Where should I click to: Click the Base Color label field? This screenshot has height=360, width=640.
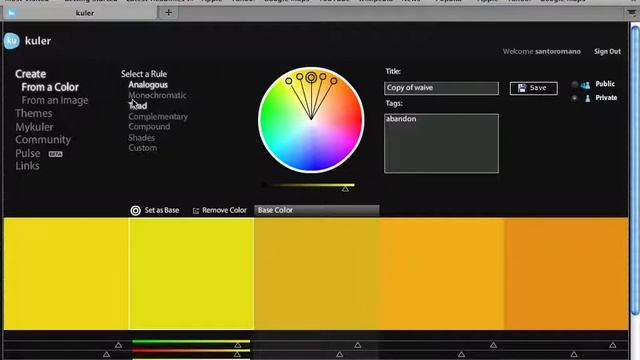(317, 210)
